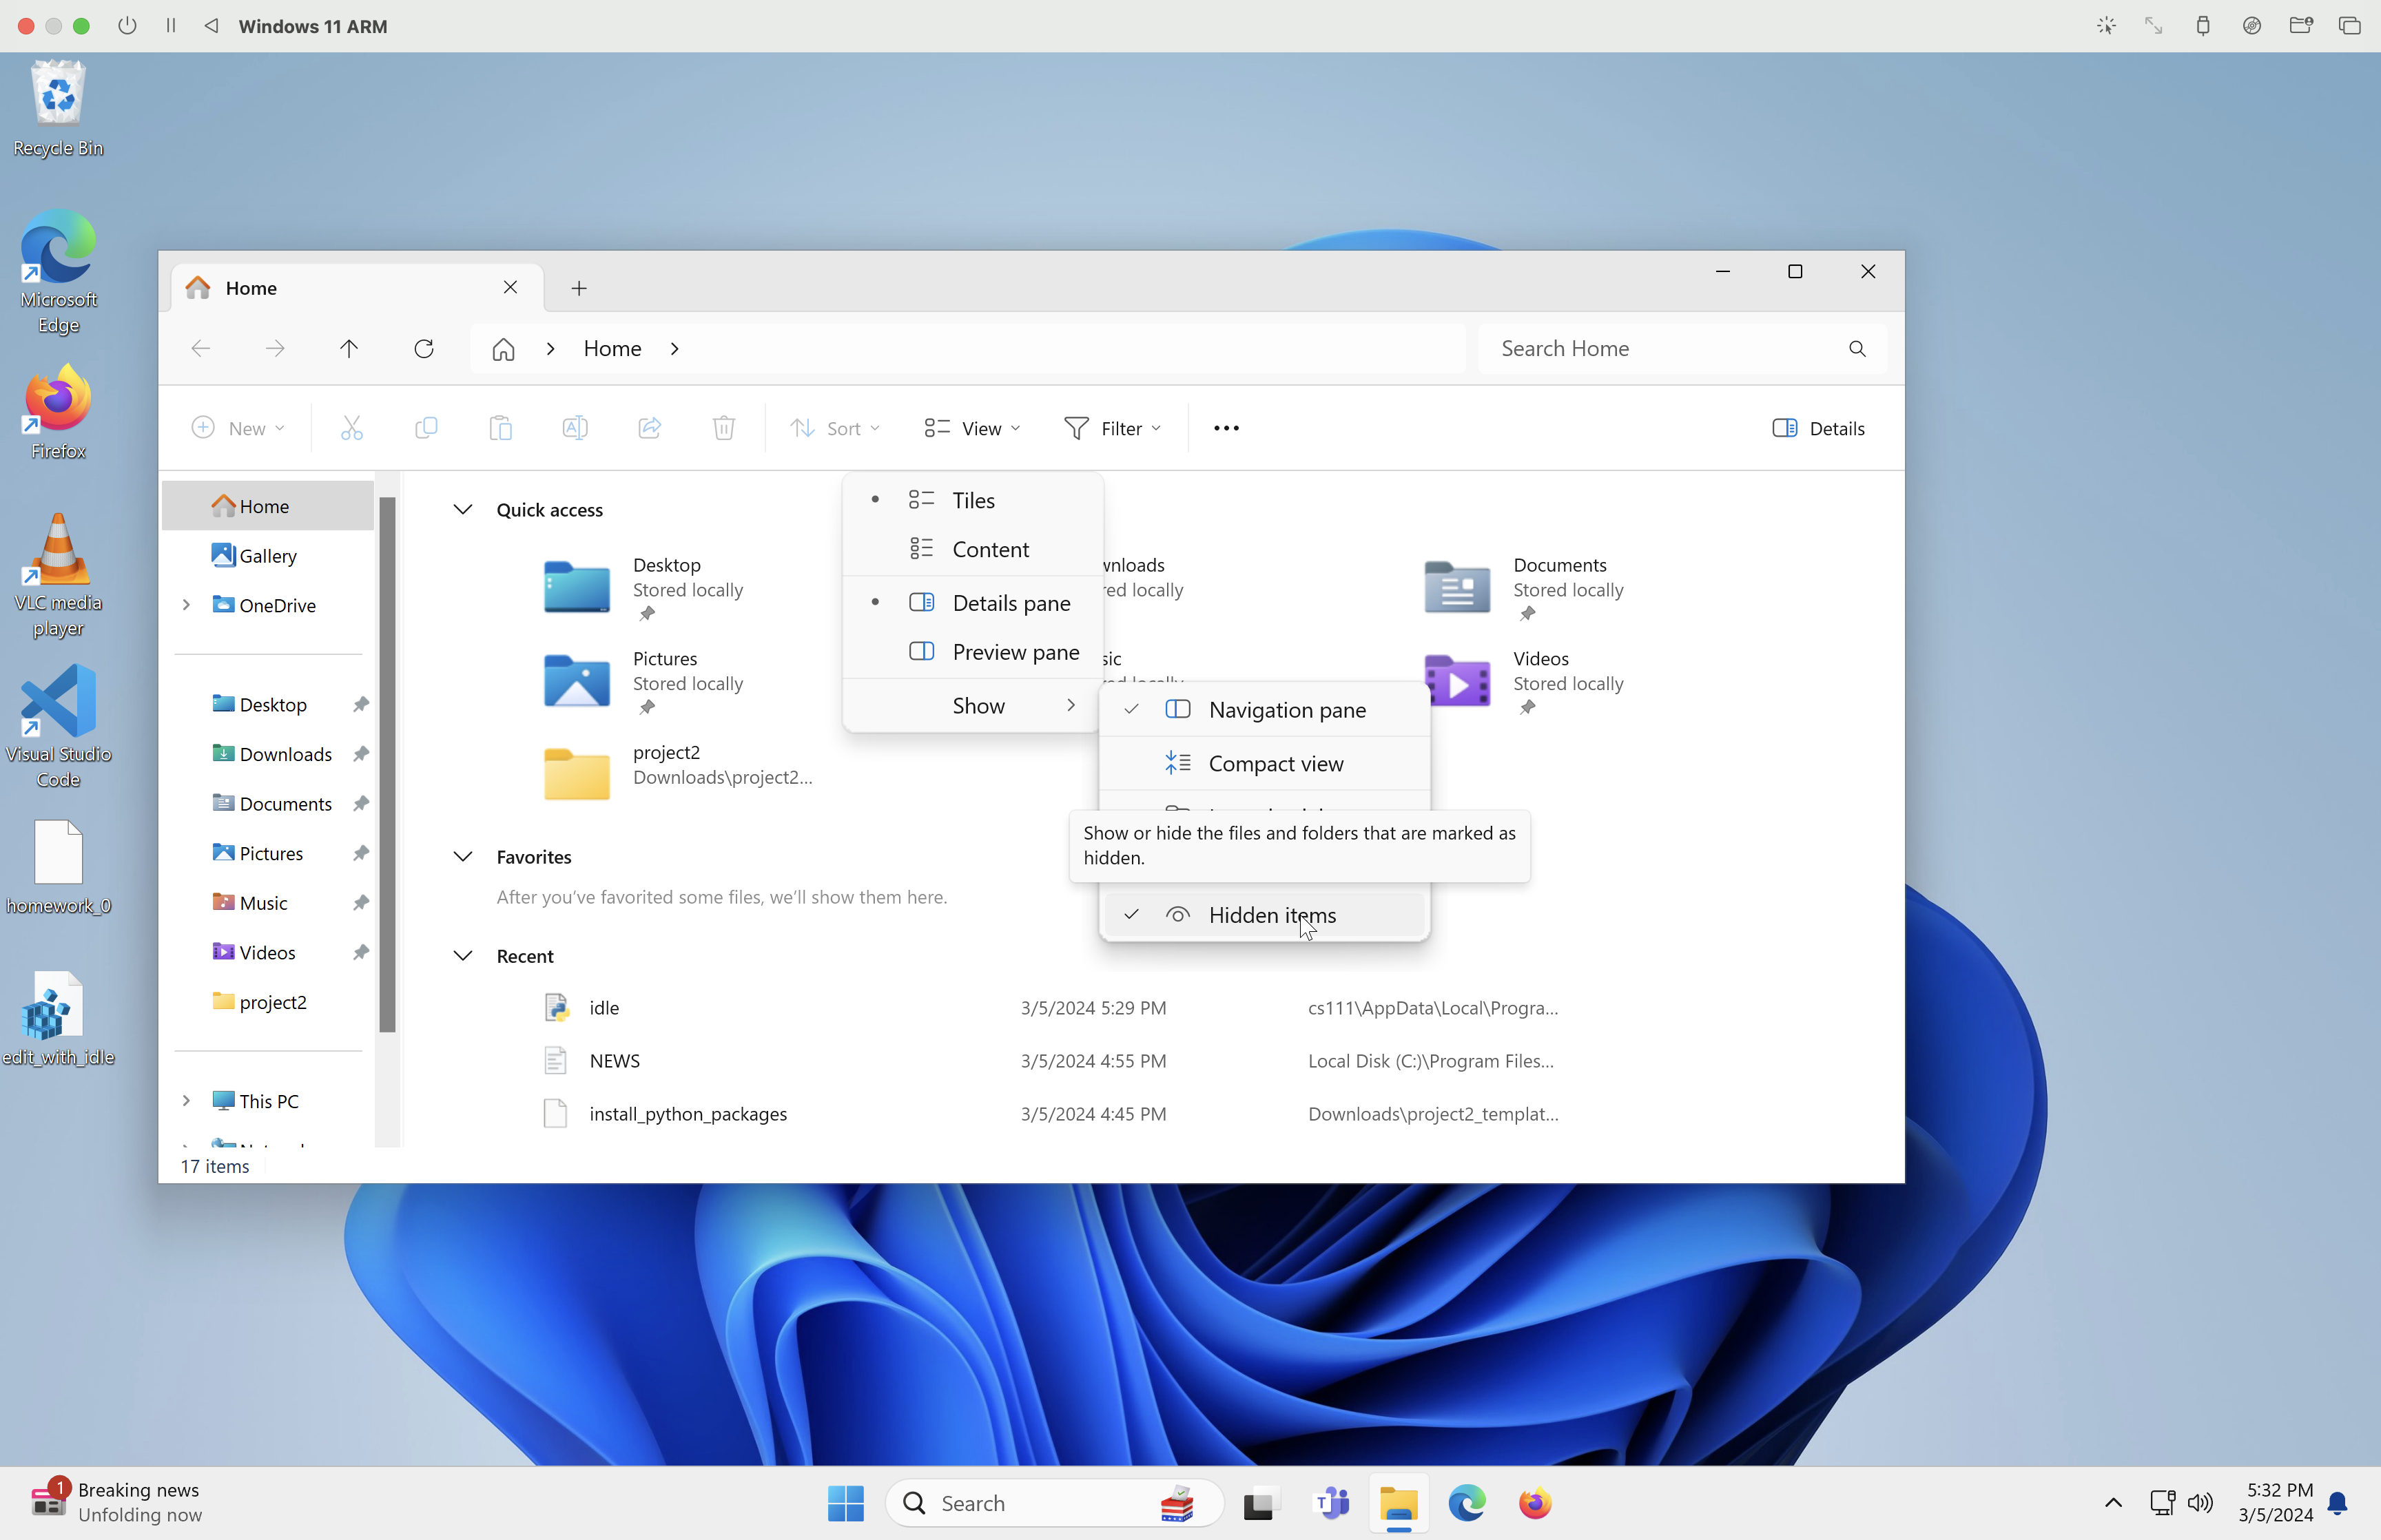Open the Filter dropdown
Viewport: 2381px width, 1540px height.
[1112, 428]
